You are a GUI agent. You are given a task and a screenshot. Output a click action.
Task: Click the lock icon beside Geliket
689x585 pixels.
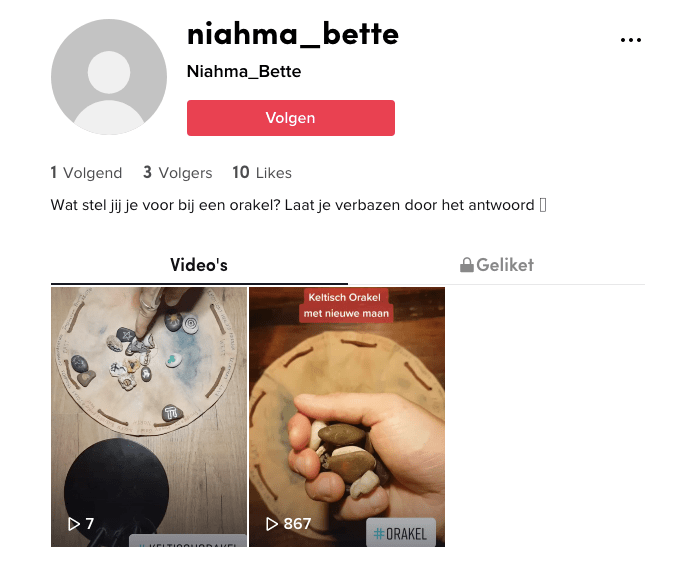(x=466, y=265)
